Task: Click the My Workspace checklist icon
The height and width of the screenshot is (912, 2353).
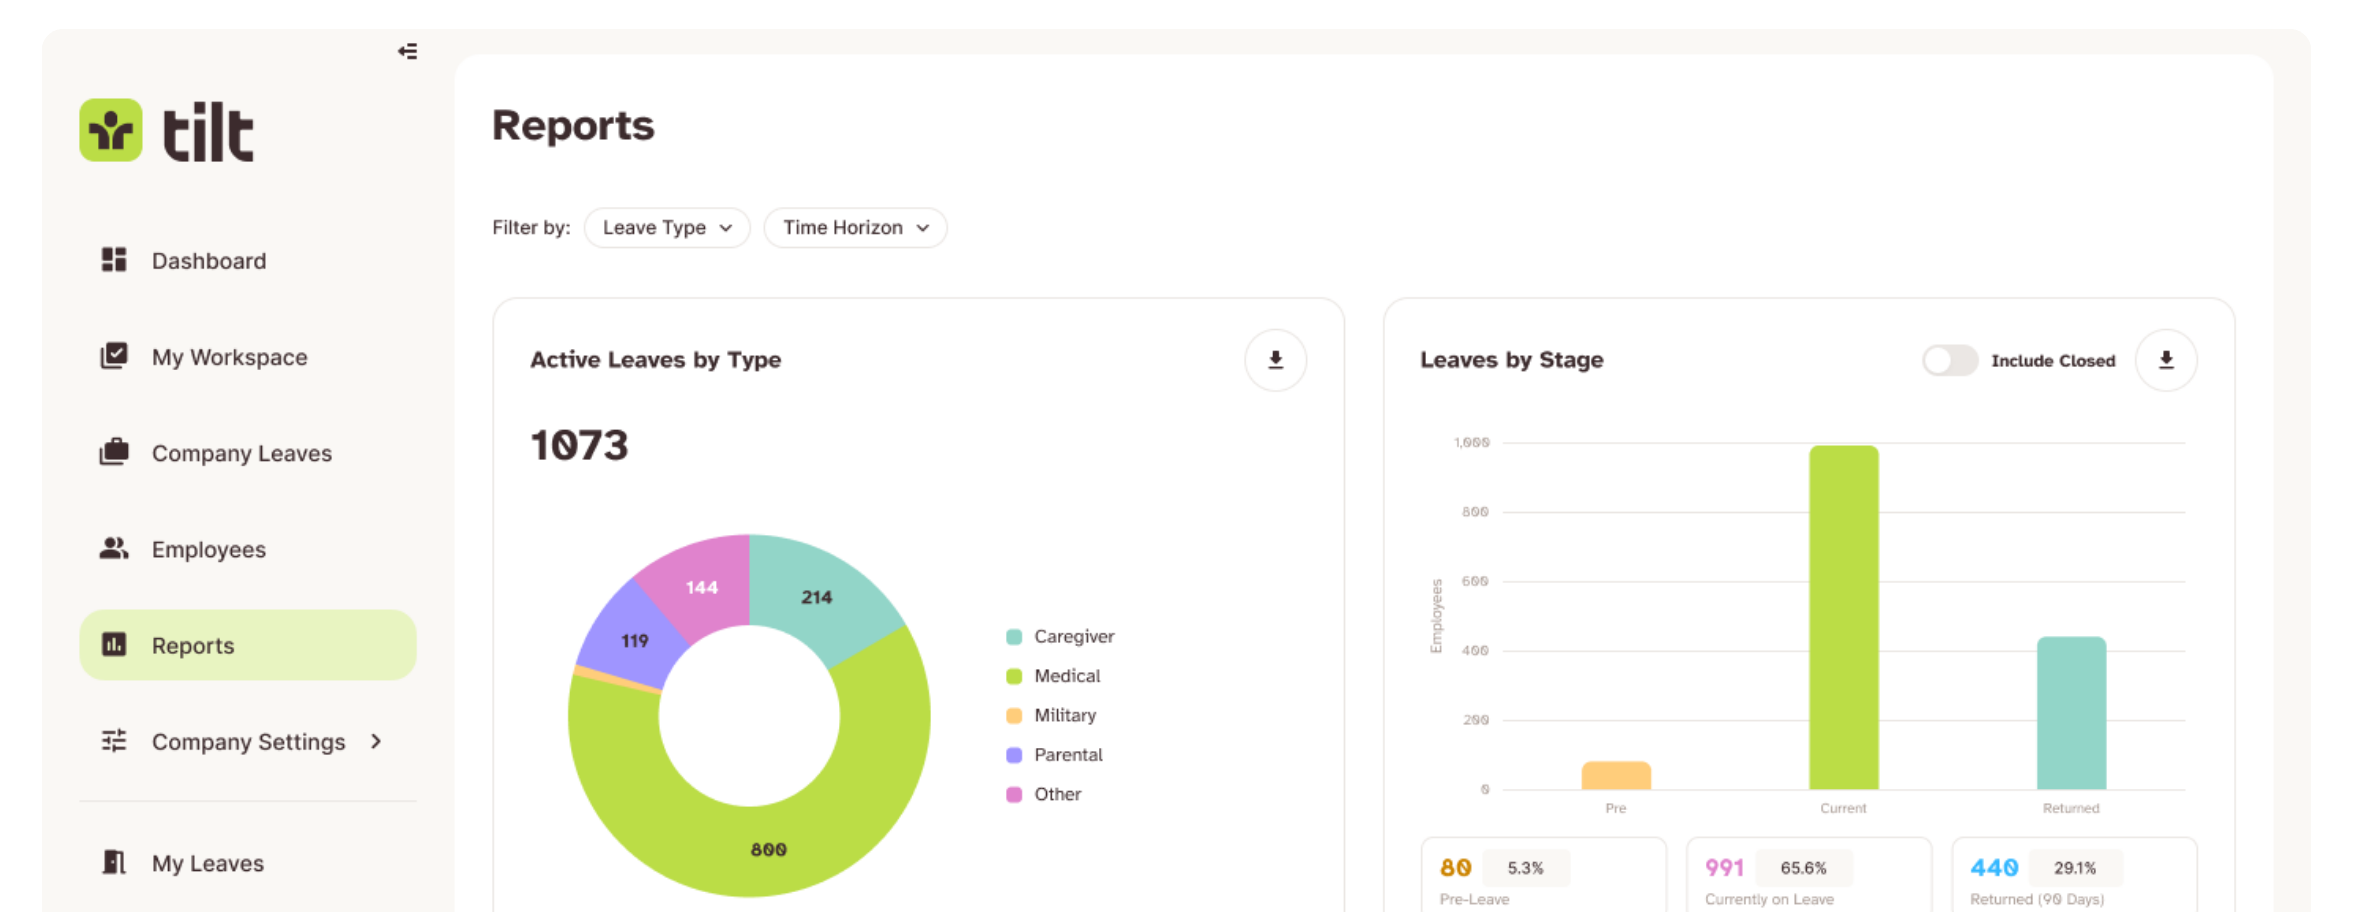Action: (x=114, y=356)
